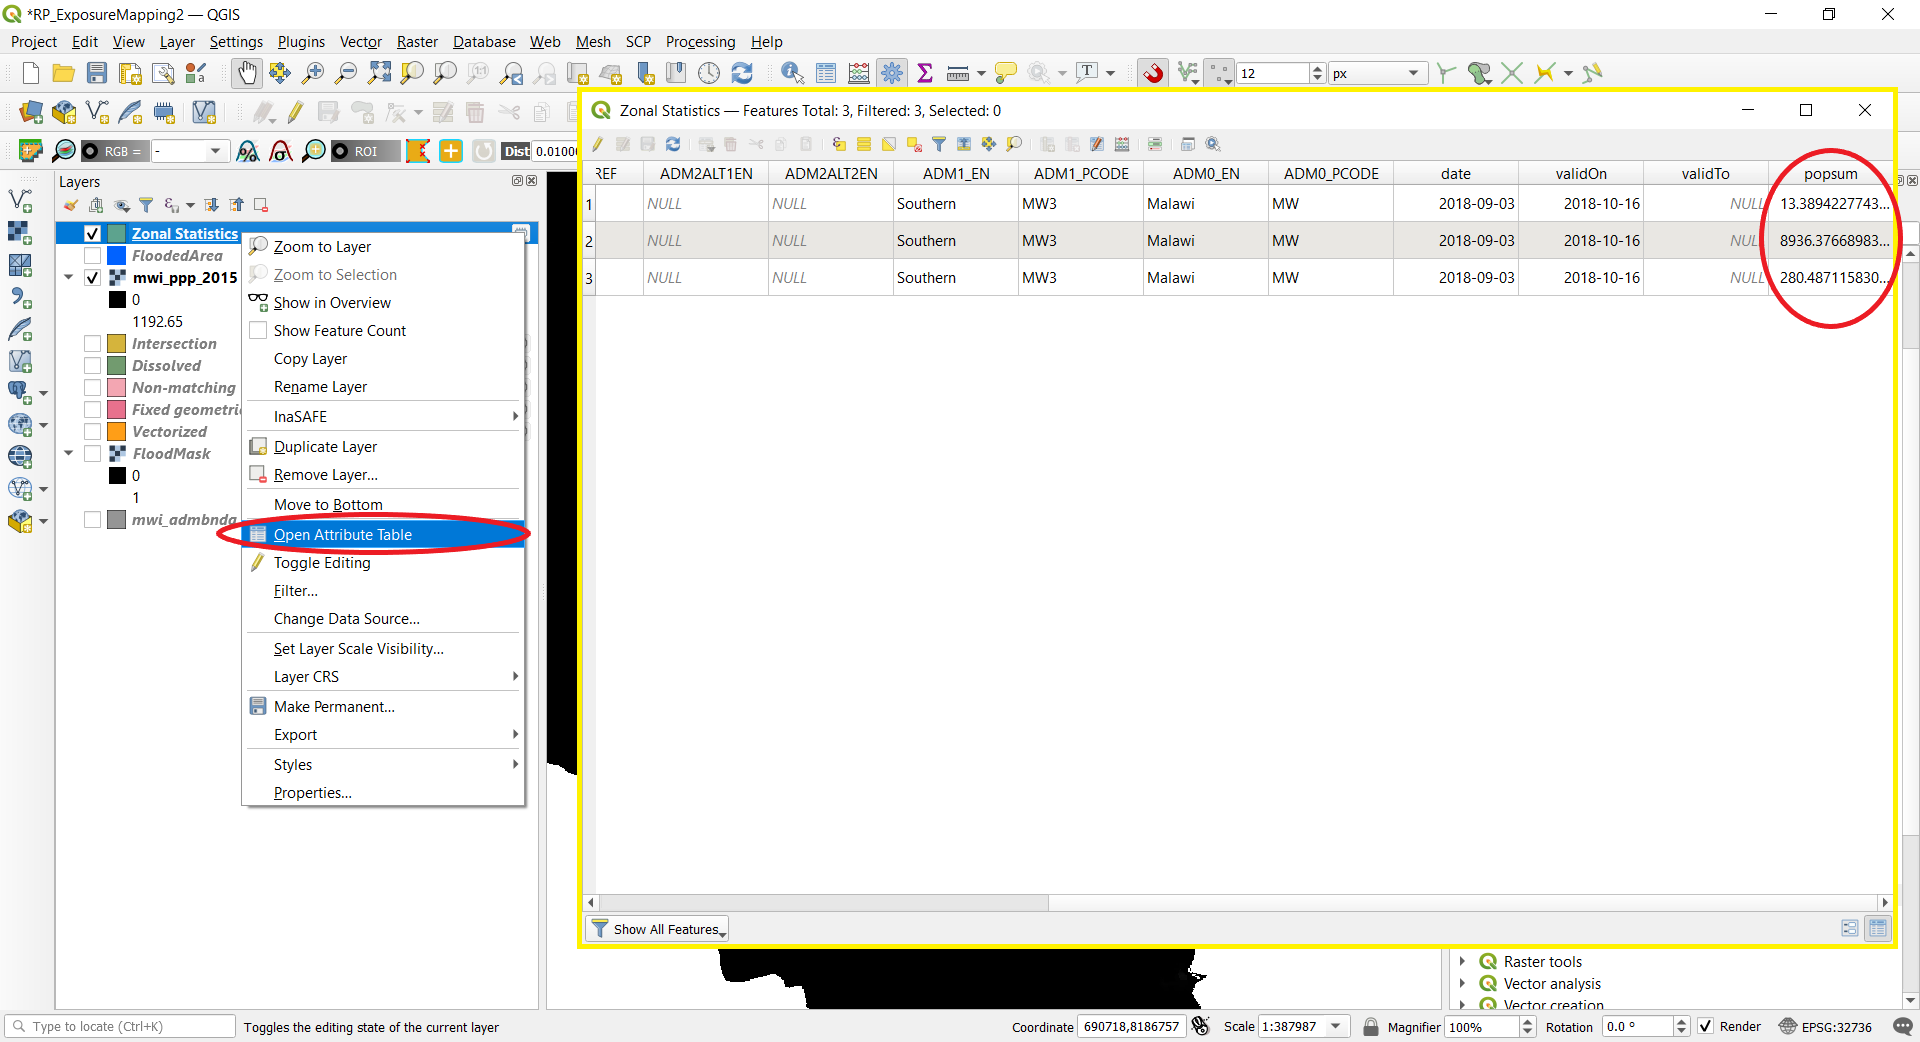
Task: Open the Zoom In tool
Action: coord(313,72)
